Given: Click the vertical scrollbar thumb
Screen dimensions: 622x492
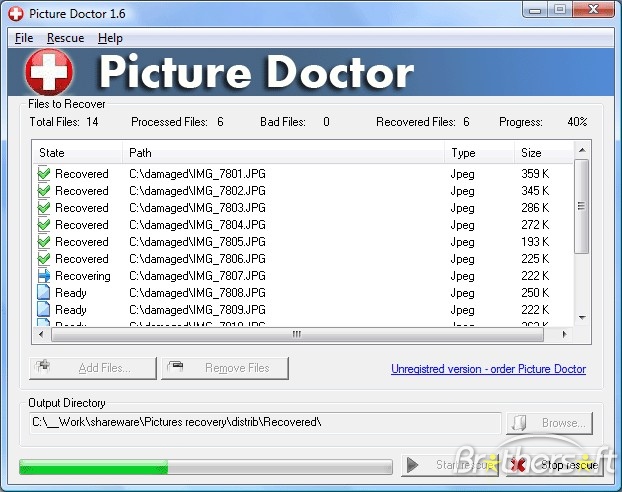Looking at the screenshot, I should click(582, 206).
